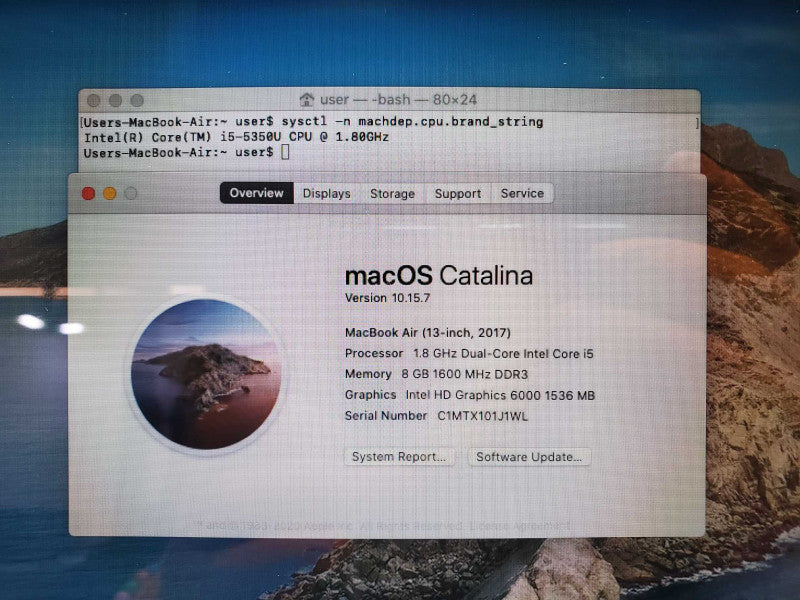Click the 'Memory' label
Viewport: 800px width, 600px height.
(368, 374)
